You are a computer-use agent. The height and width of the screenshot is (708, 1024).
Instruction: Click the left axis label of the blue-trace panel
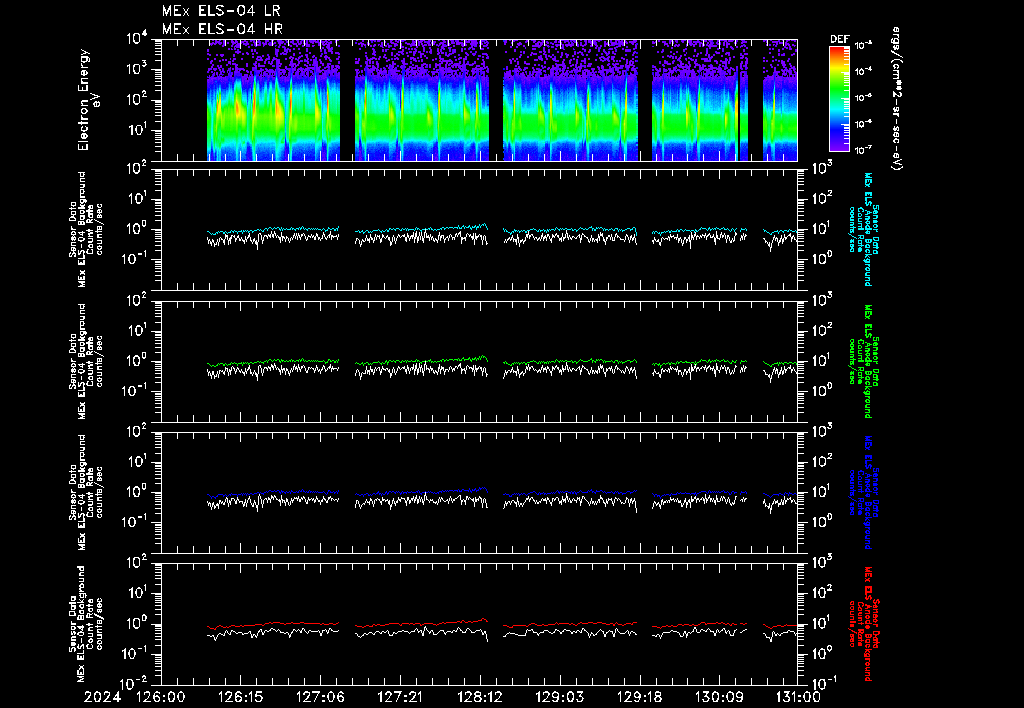click(86, 492)
